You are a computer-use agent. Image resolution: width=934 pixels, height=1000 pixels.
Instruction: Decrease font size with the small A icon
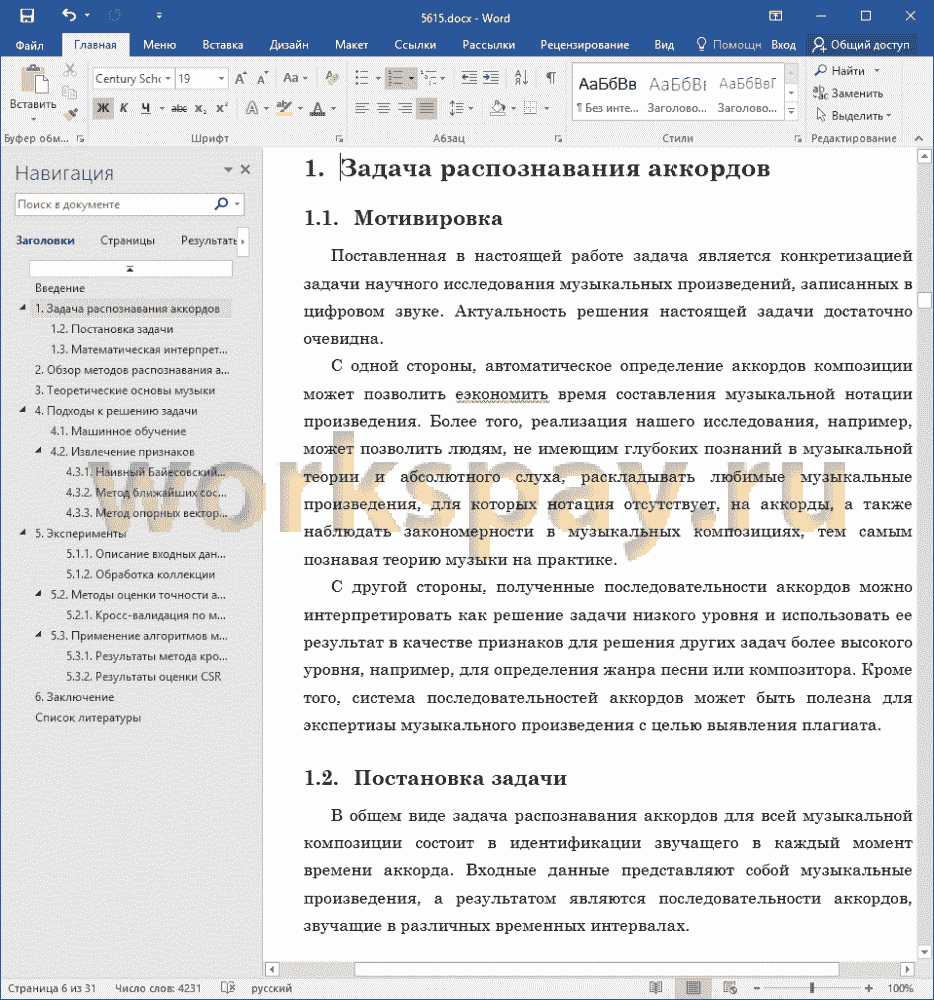click(261, 78)
